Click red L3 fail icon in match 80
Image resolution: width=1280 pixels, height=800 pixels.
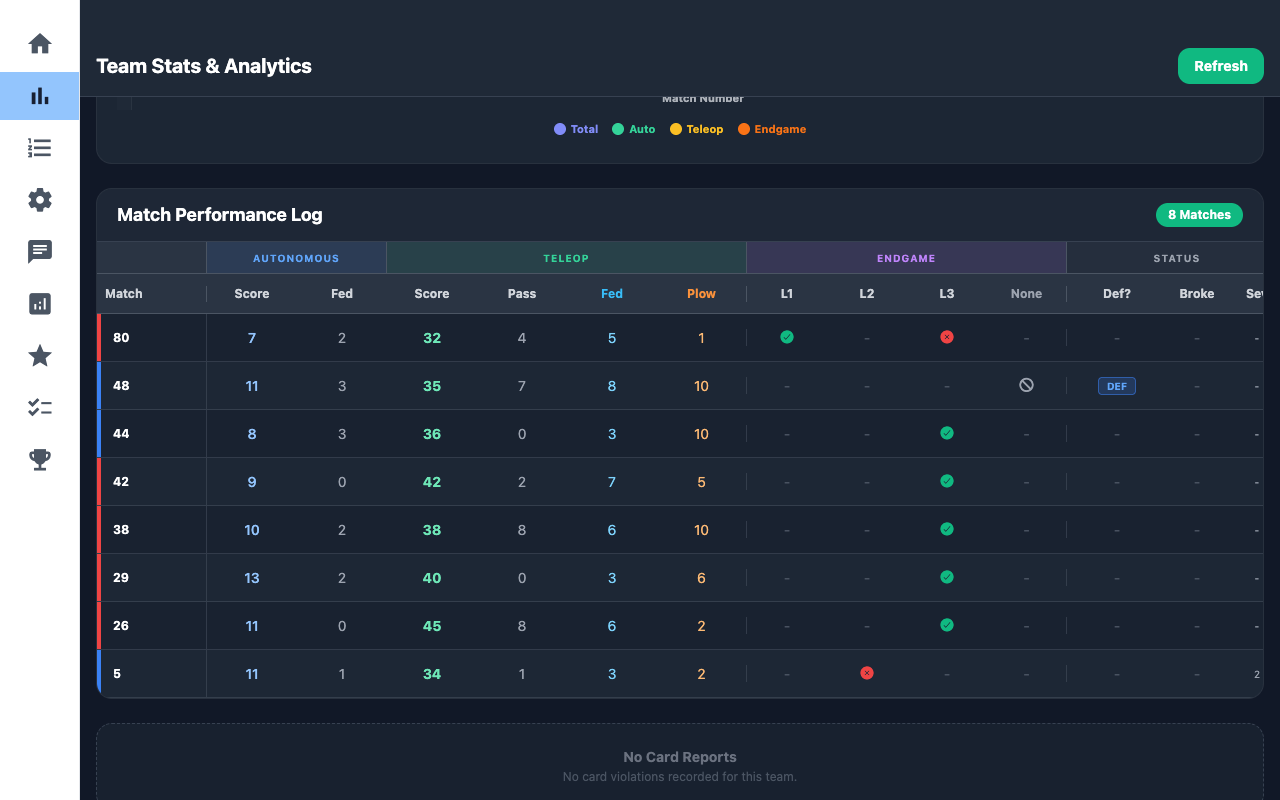point(947,337)
